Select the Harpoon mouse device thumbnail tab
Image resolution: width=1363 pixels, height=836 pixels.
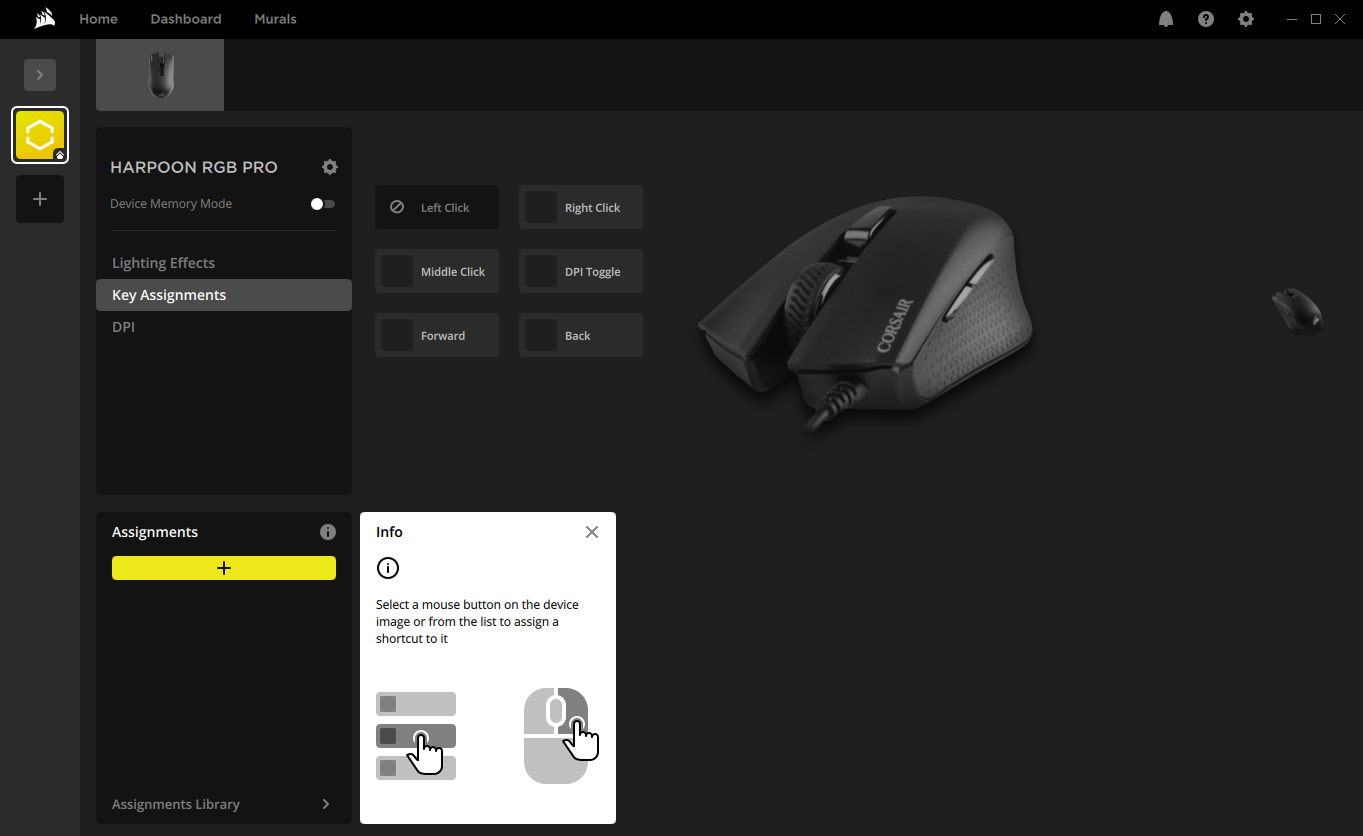(x=160, y=75)
